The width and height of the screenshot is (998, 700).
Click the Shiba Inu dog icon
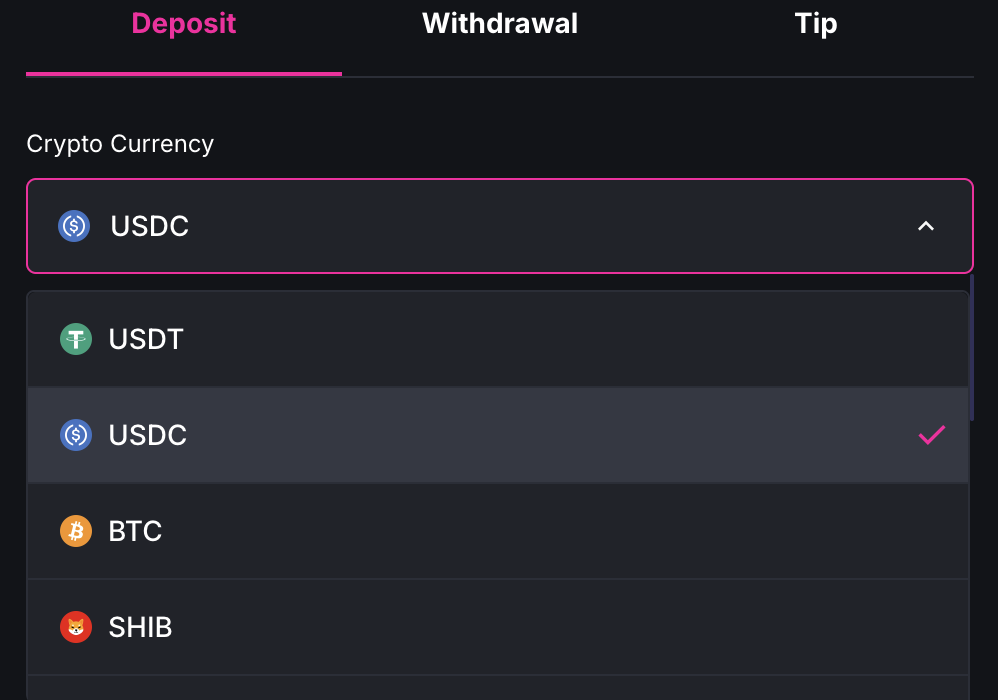click(76, 627)
